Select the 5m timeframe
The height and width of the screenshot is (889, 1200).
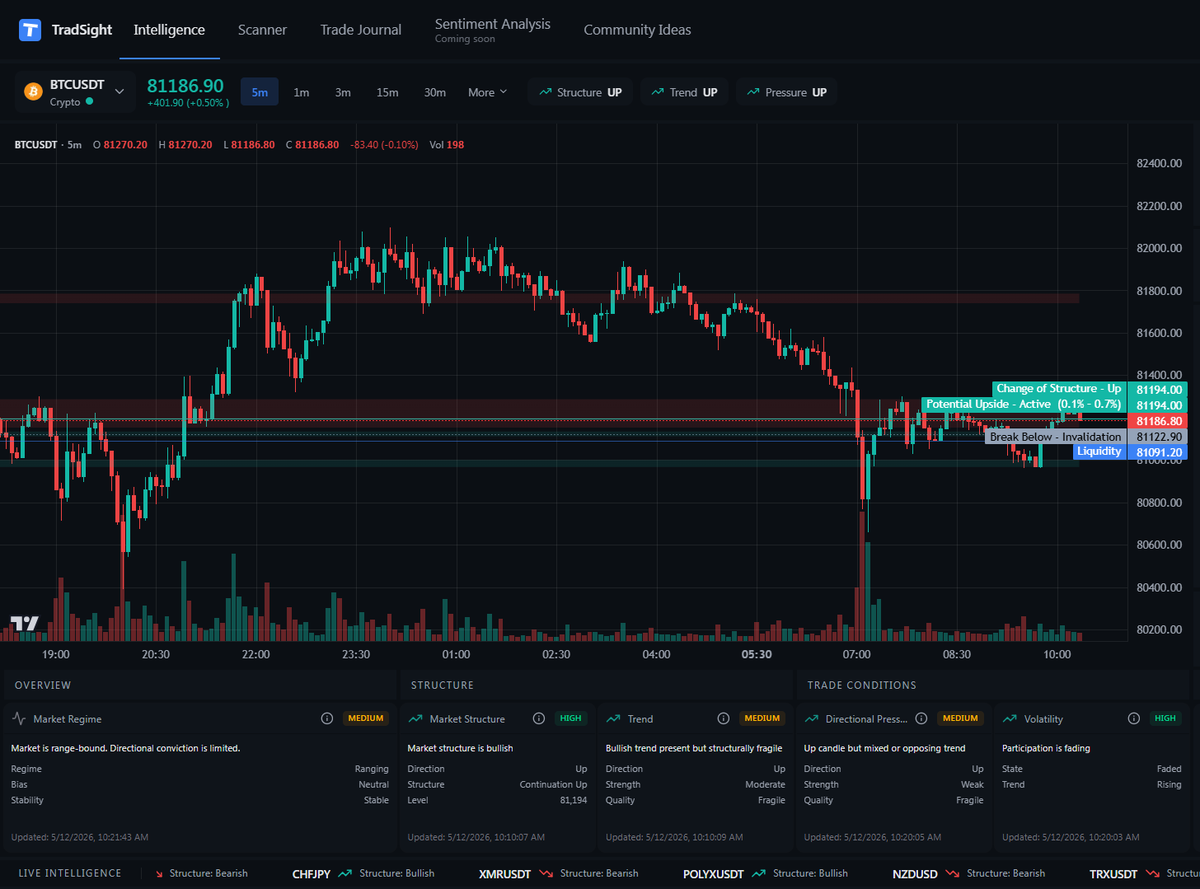pyautogui.click(x=260, y=92)
